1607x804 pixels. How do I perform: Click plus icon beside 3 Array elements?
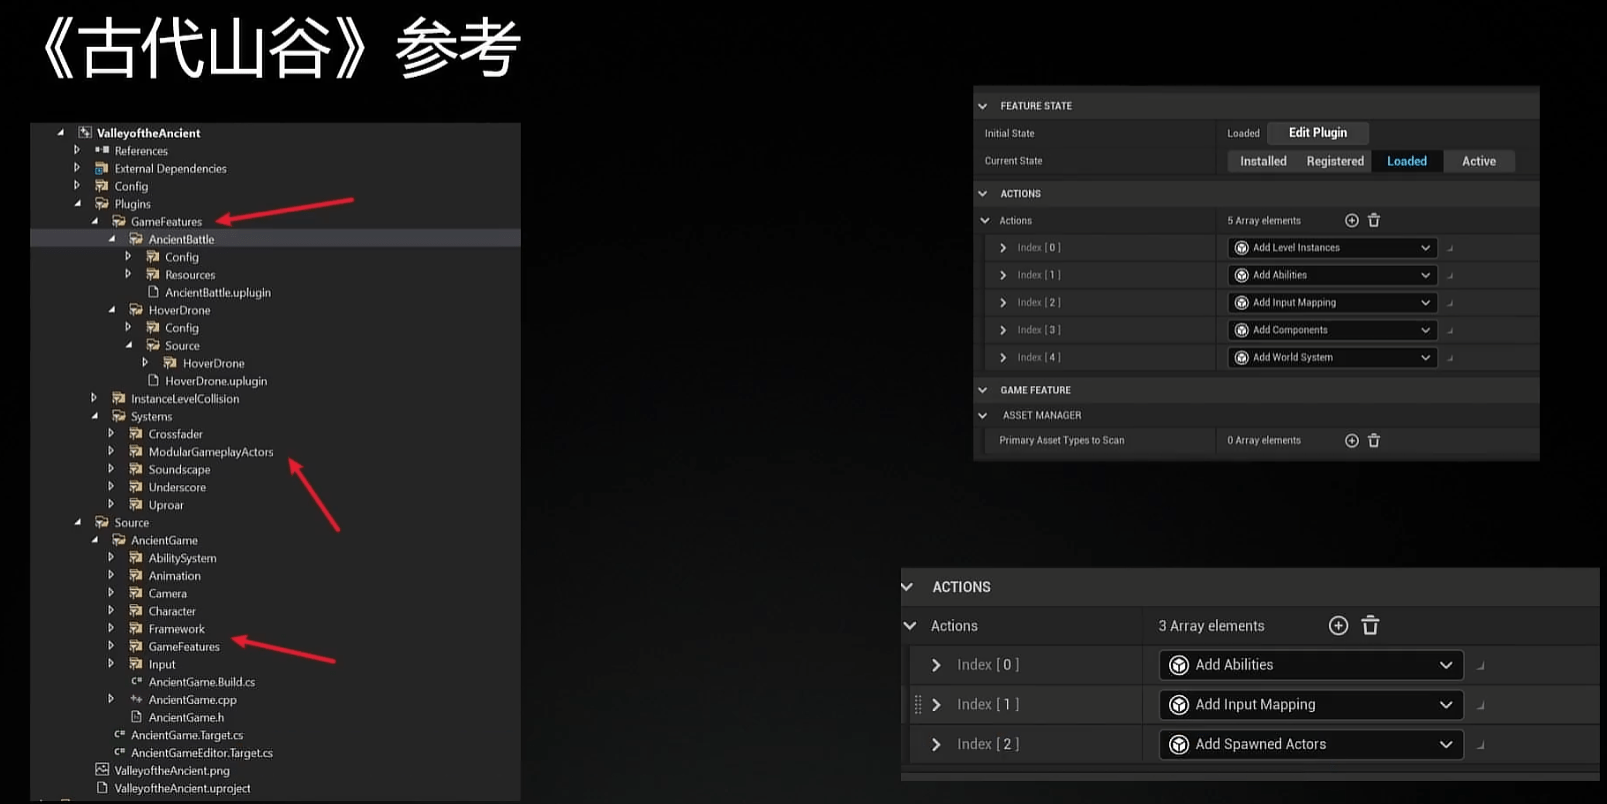(1338, 626)
